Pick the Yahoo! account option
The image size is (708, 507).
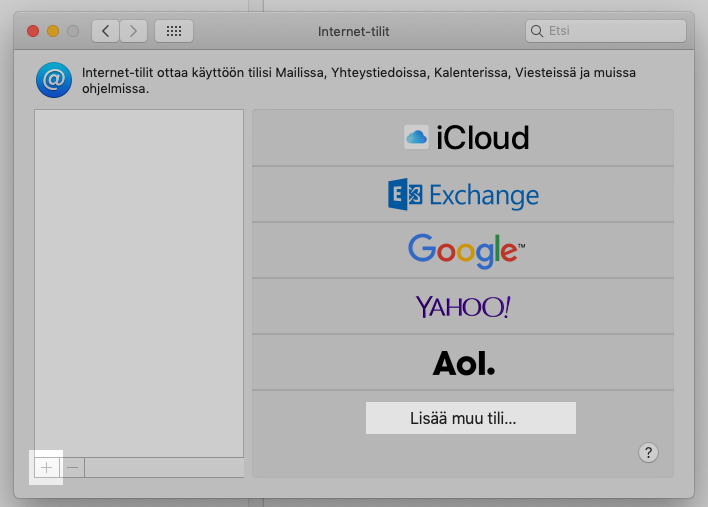(463, 306)
